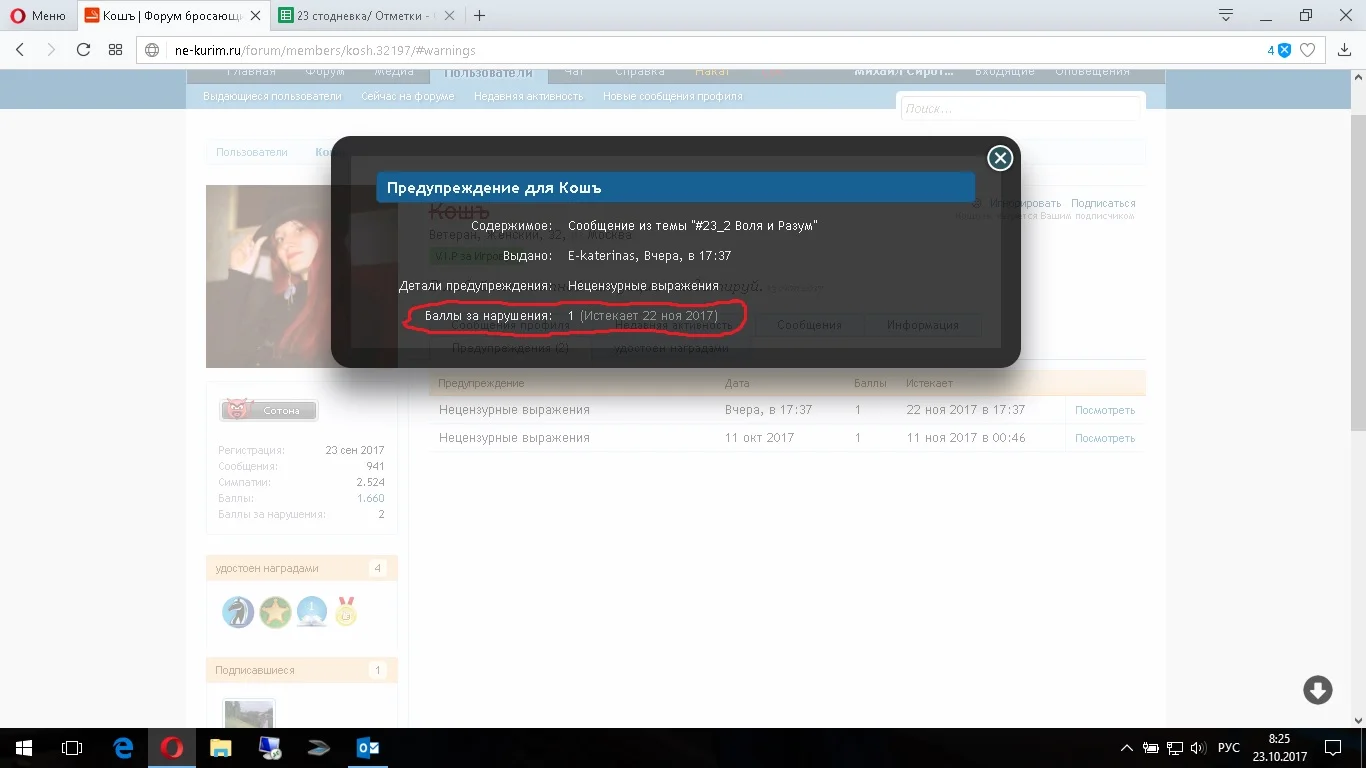The image size is (1366, 768).
Task: Click the page reload icon
Action: click(83, 50)
